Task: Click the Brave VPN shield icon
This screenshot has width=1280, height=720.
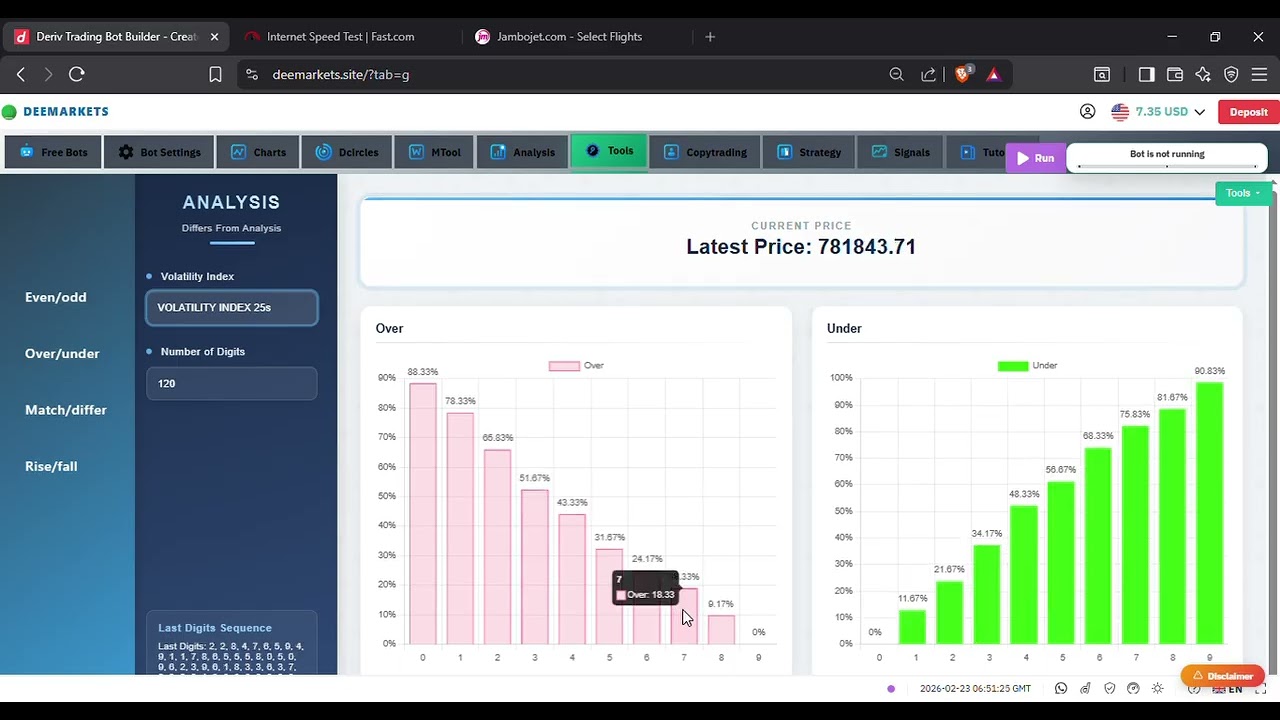Action: point(1231,74)
